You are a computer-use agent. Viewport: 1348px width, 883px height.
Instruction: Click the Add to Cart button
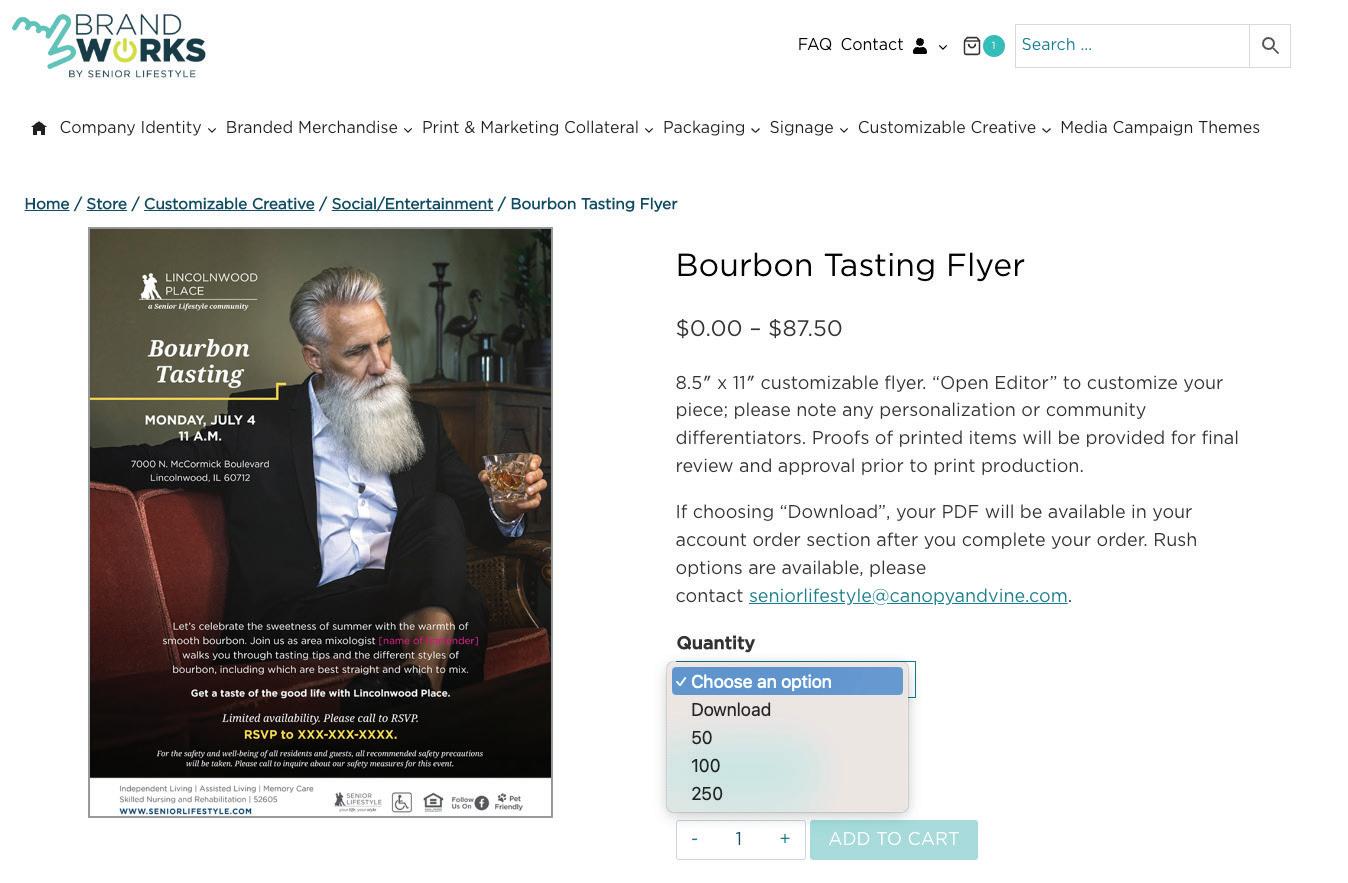click(894, 839)
